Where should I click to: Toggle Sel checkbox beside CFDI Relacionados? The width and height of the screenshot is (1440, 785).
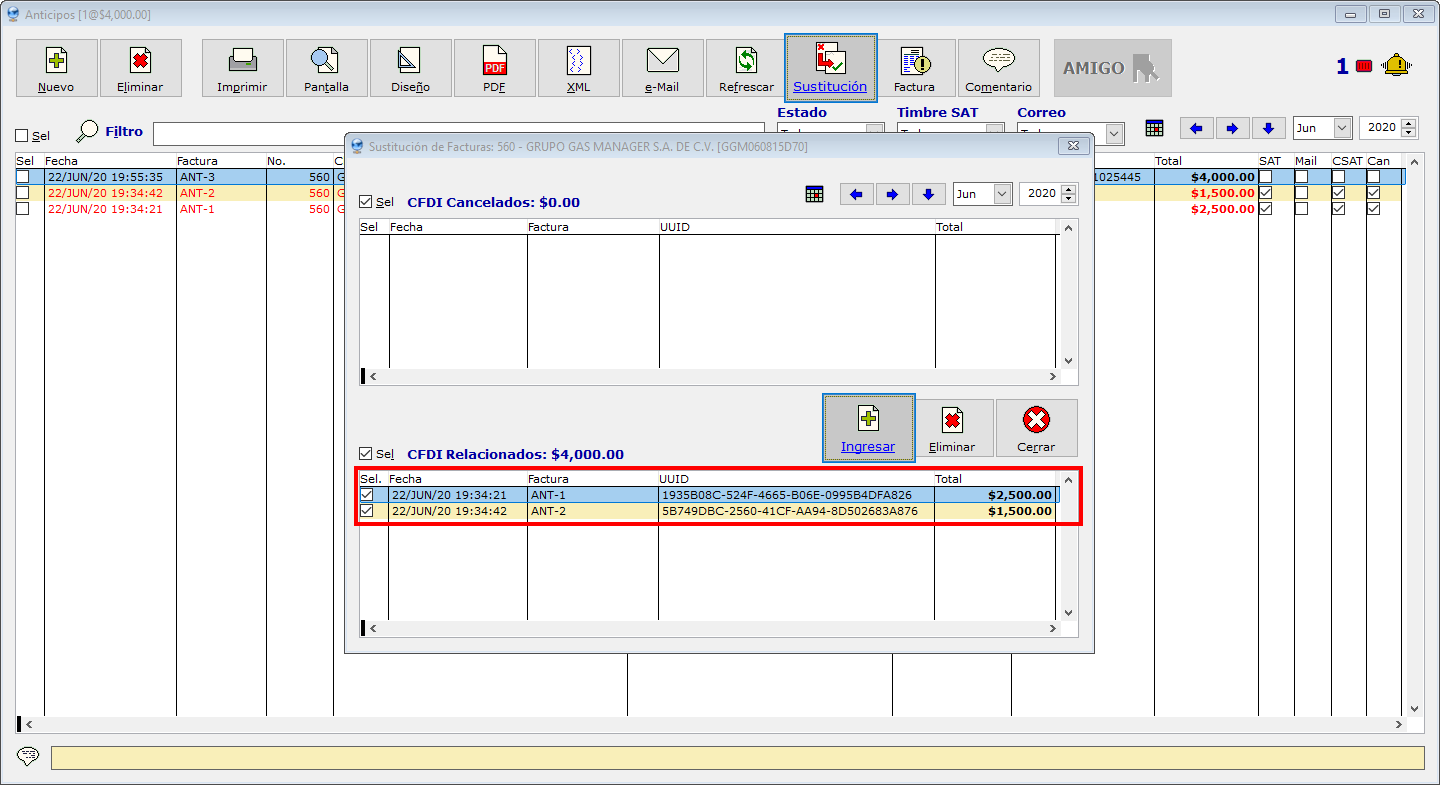(x=366, y=454)
